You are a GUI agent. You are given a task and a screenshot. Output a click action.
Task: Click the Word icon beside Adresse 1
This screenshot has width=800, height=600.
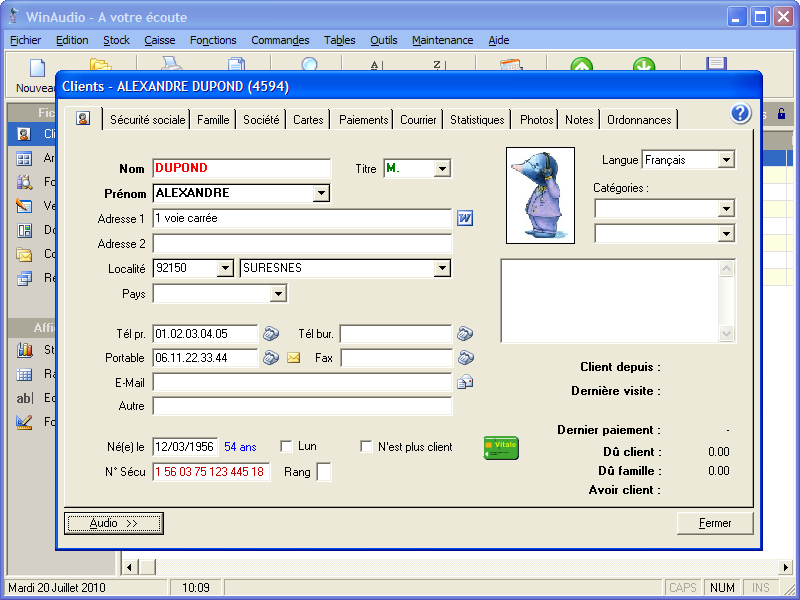465,218
